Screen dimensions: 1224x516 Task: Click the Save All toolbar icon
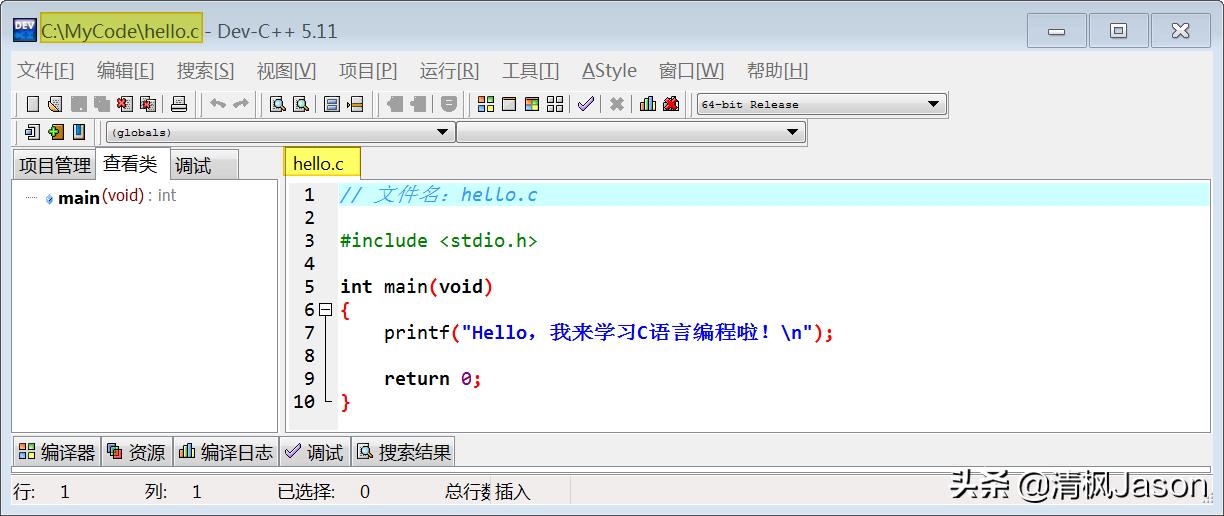101,104
